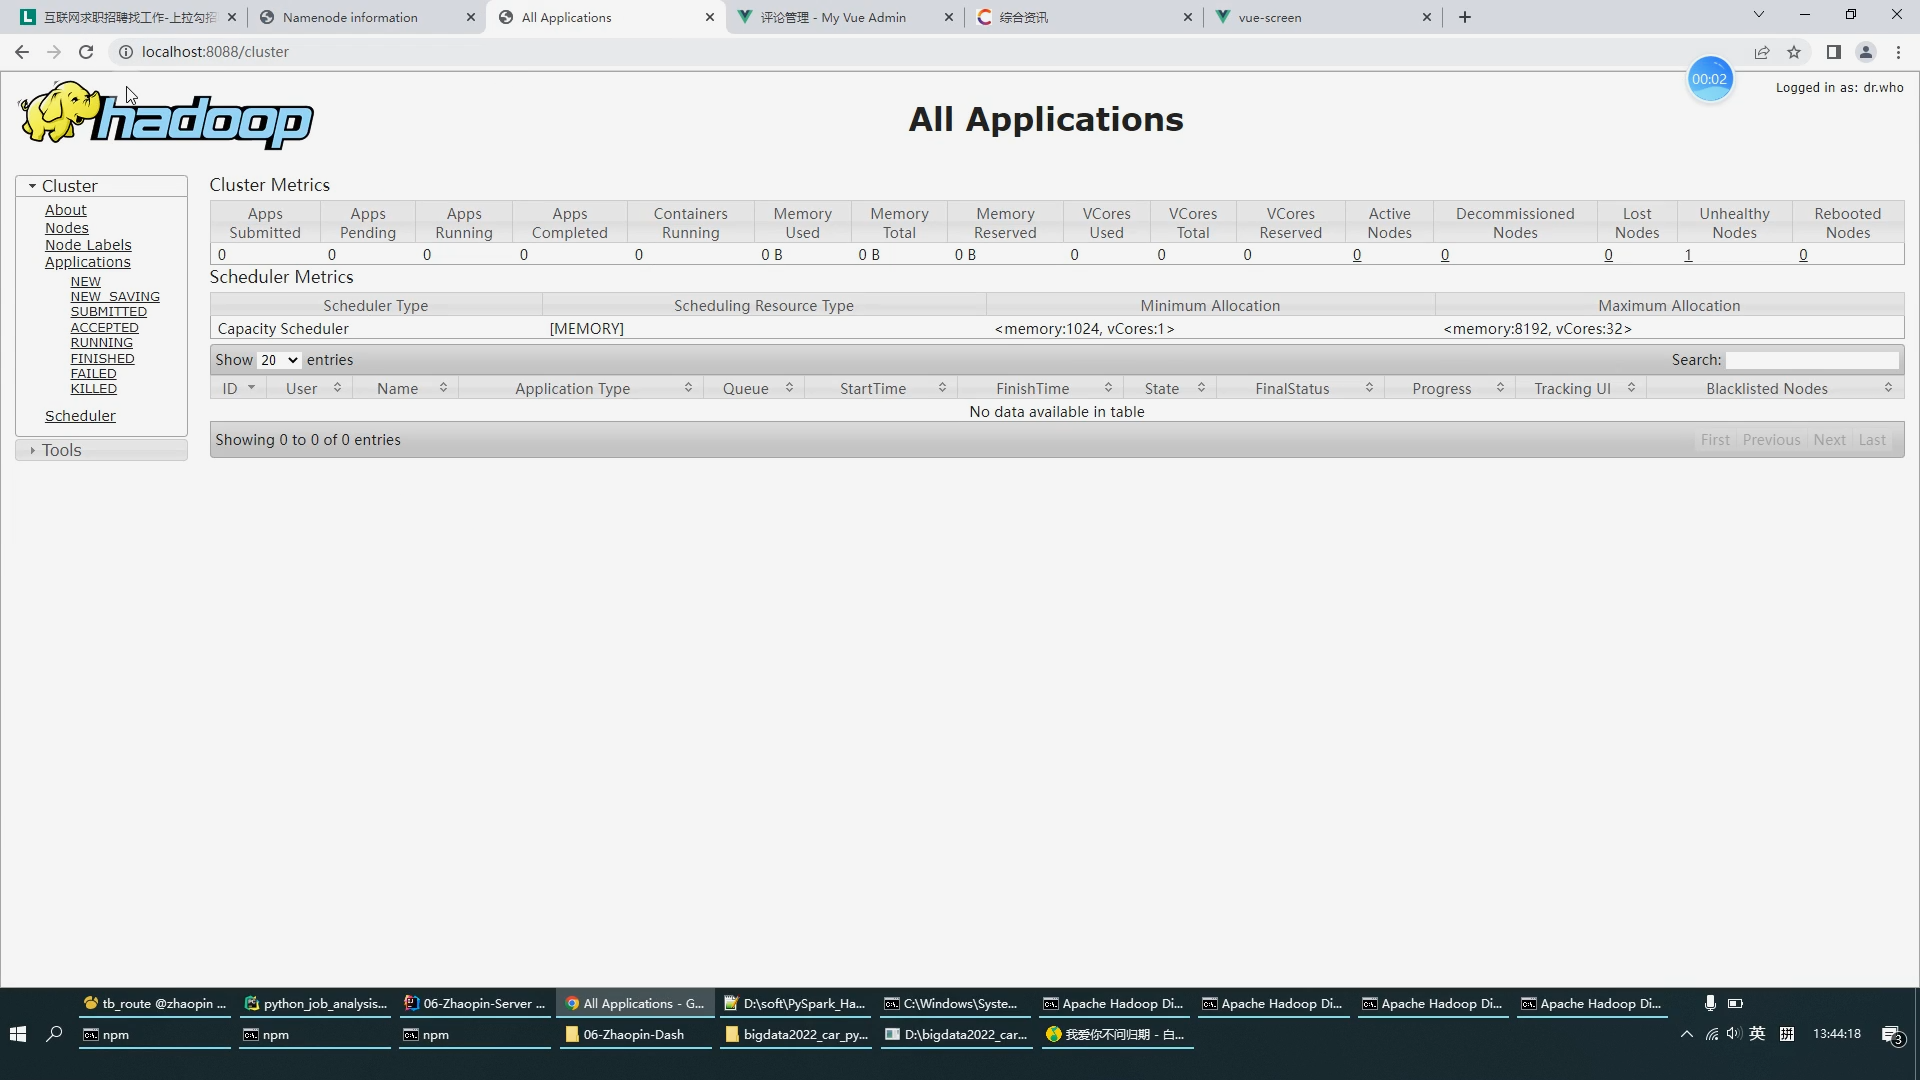Filter applications by the RUNNING state link
The image size is (1920, 1080).
pyautogui.click(x=101, y=343)
